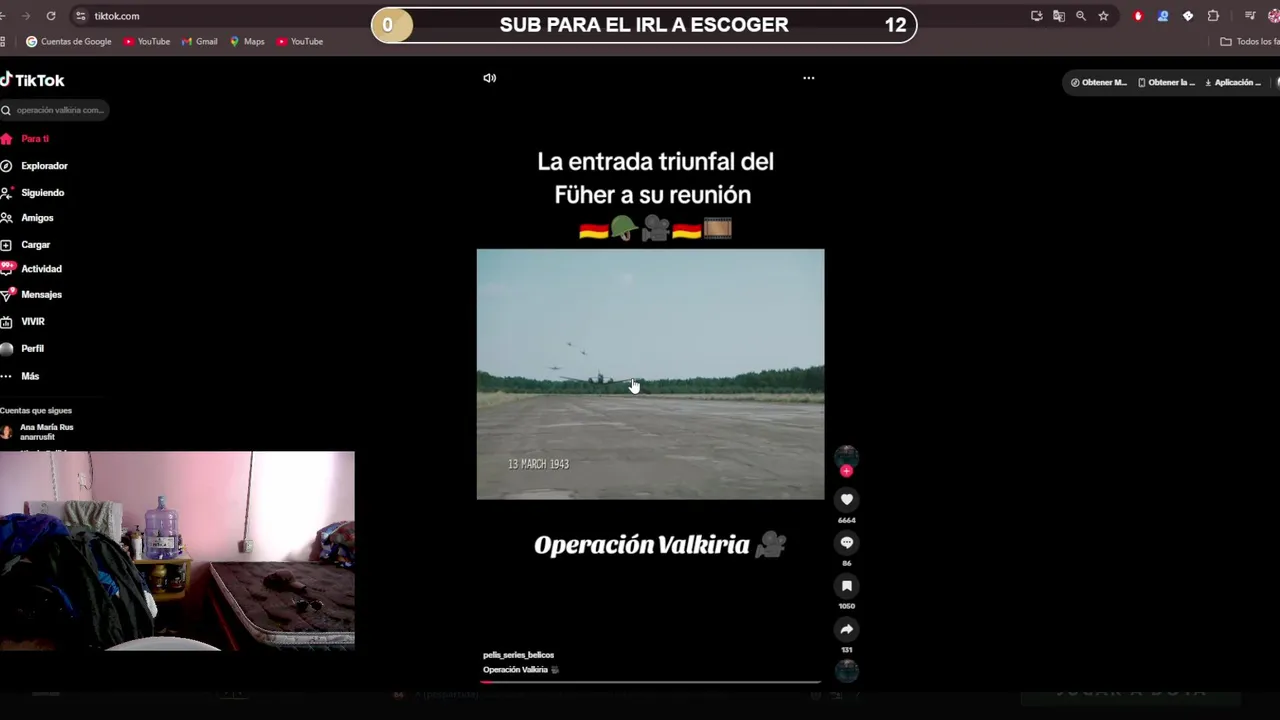Open Cuentas de Google bookmark
The width and height of the screenshot is (1280, 720).
[x=69, y=42]
